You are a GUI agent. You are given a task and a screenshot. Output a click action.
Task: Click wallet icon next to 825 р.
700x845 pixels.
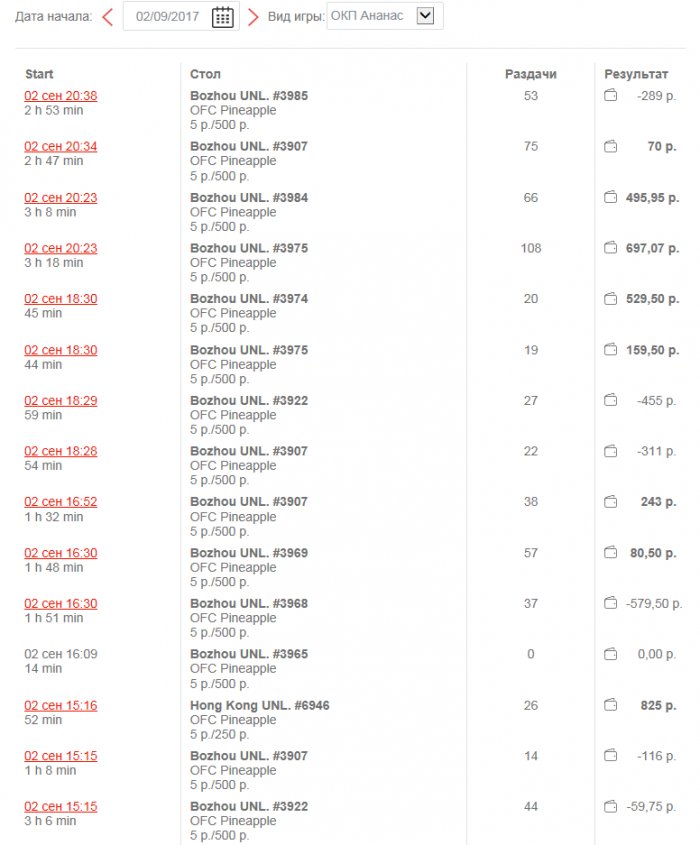point(610,705)
